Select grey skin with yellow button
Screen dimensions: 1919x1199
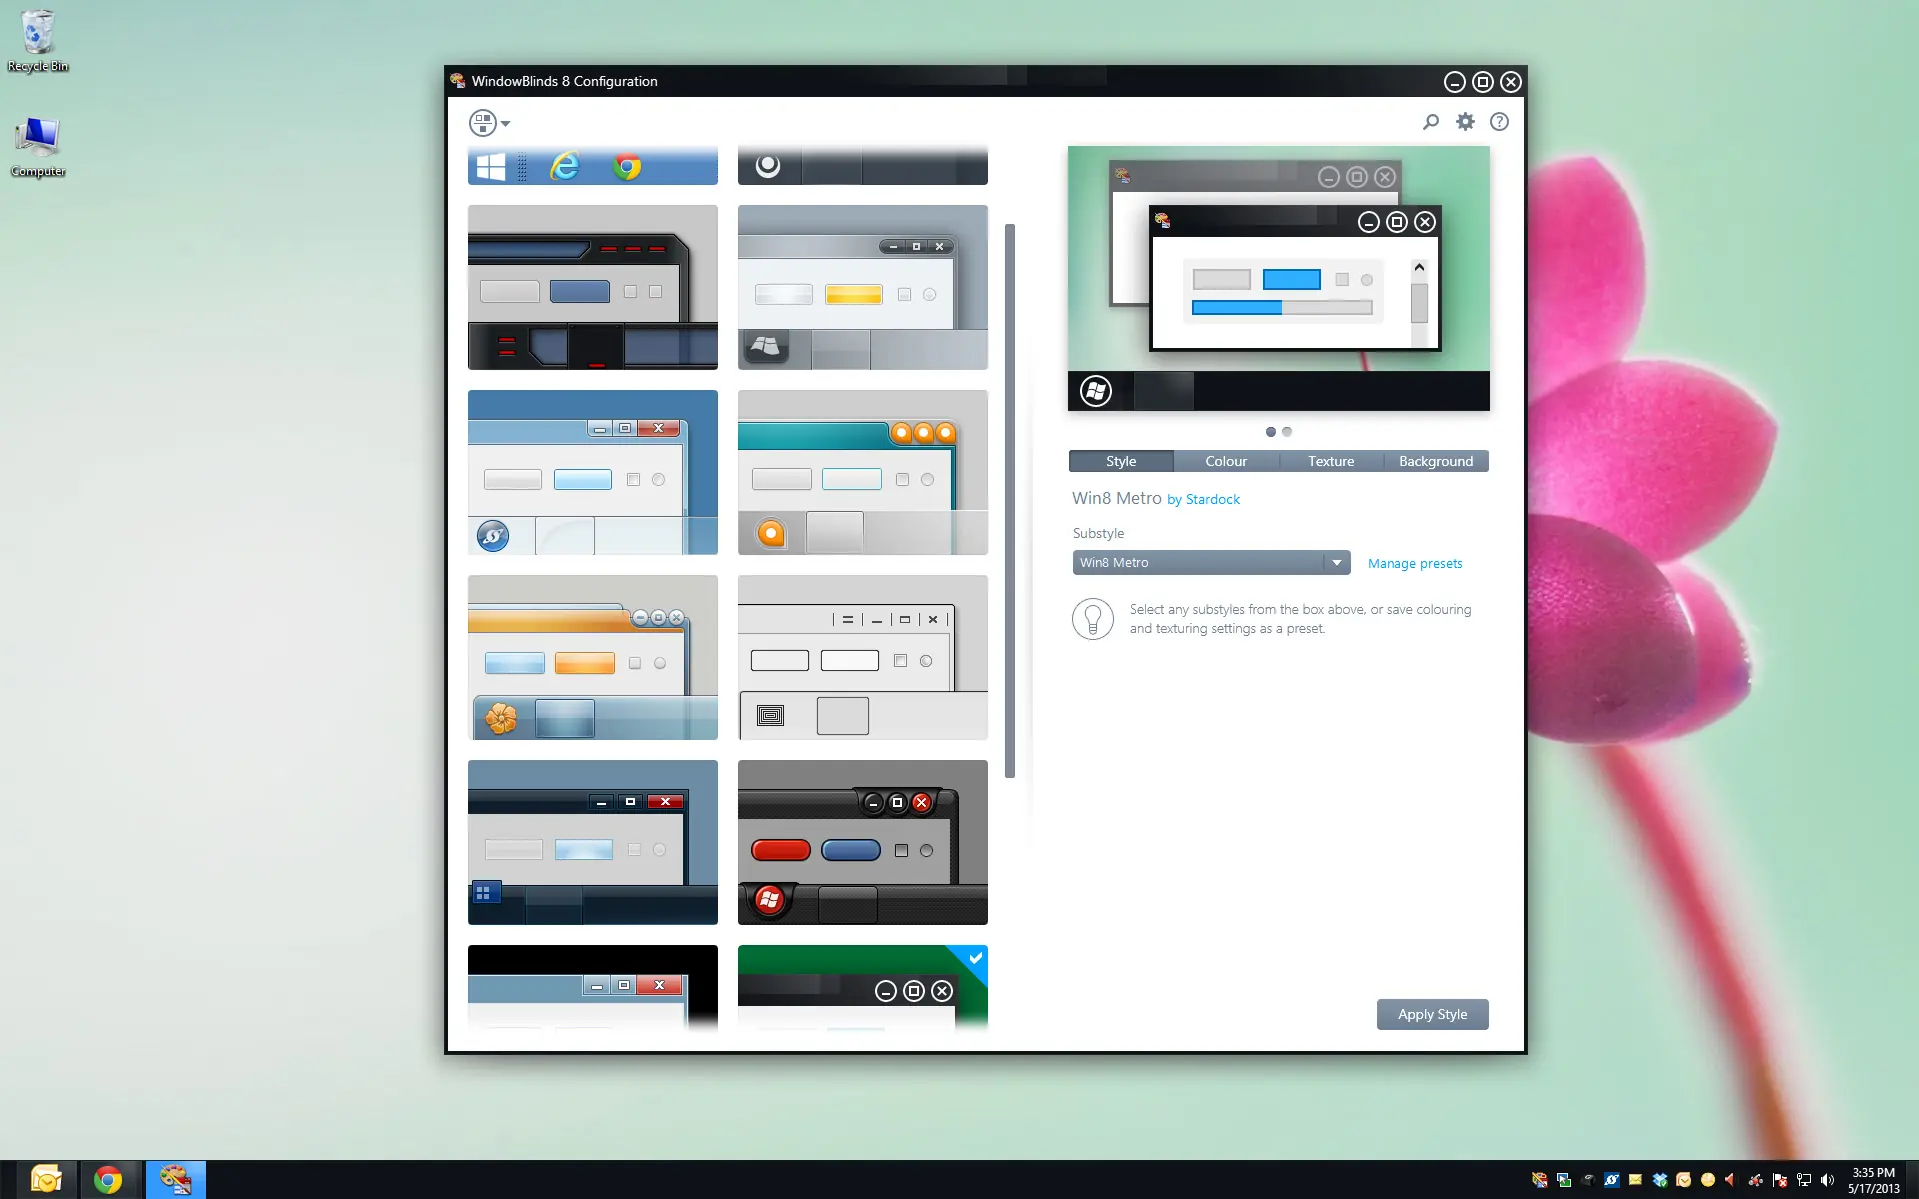(863, 287)
